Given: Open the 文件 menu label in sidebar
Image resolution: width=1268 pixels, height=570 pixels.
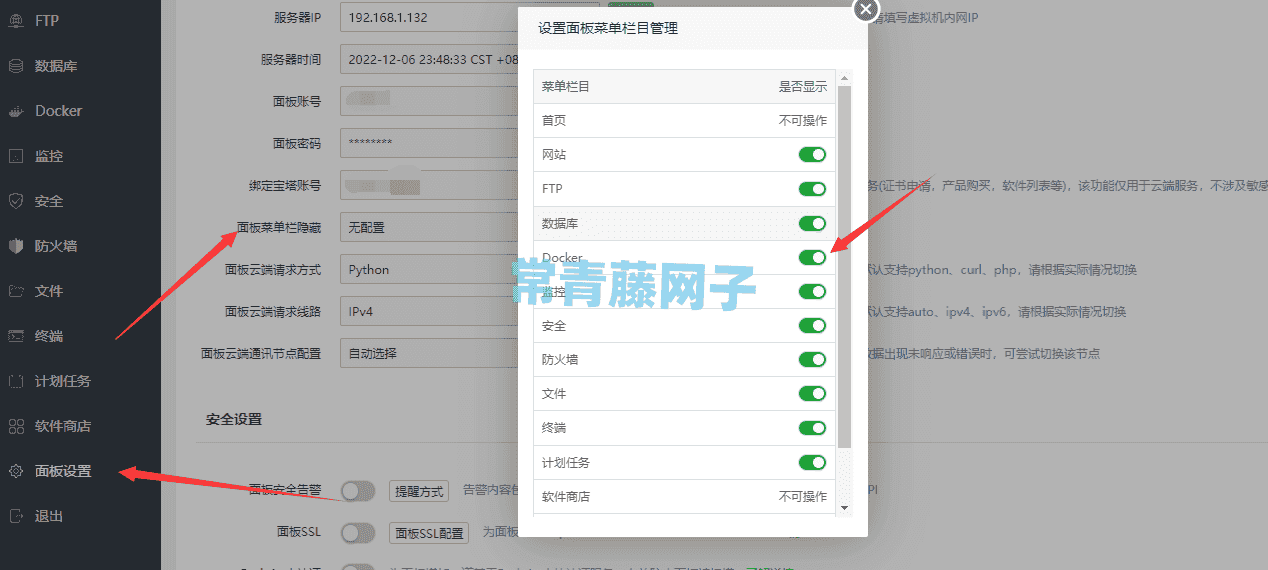Looking at the screenshot, I should click(49, 291).
